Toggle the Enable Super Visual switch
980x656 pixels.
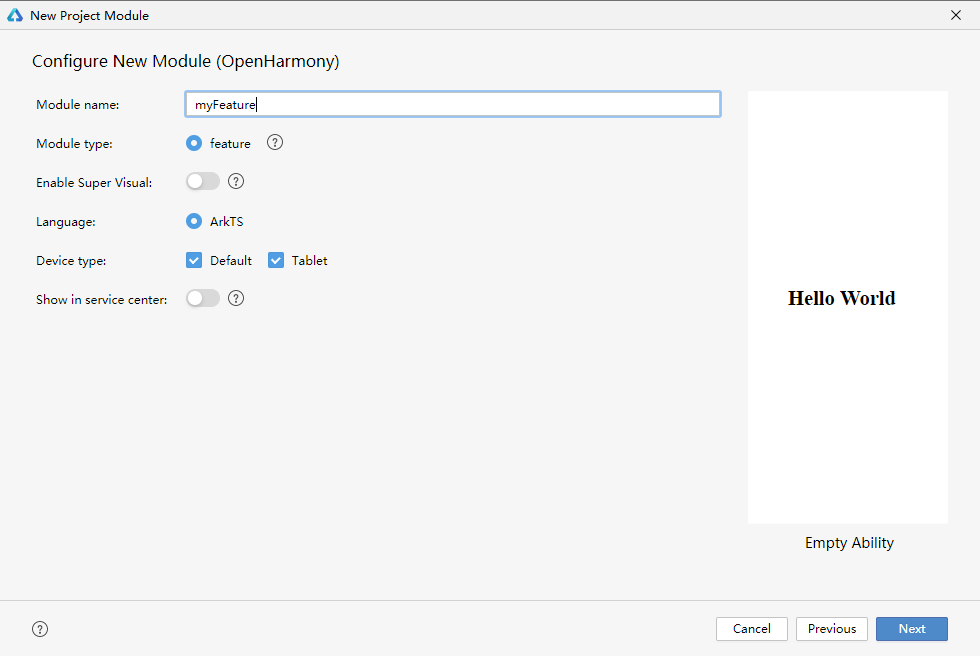click(x=202, y=182)
